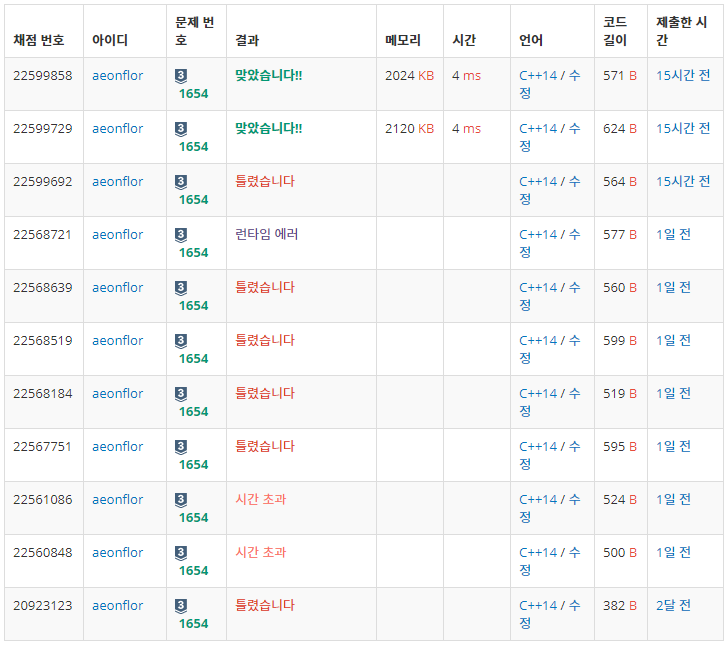Open C++14 / 수정 source link for 22560848
726x646 pixels.
click(x=550, y=562)
